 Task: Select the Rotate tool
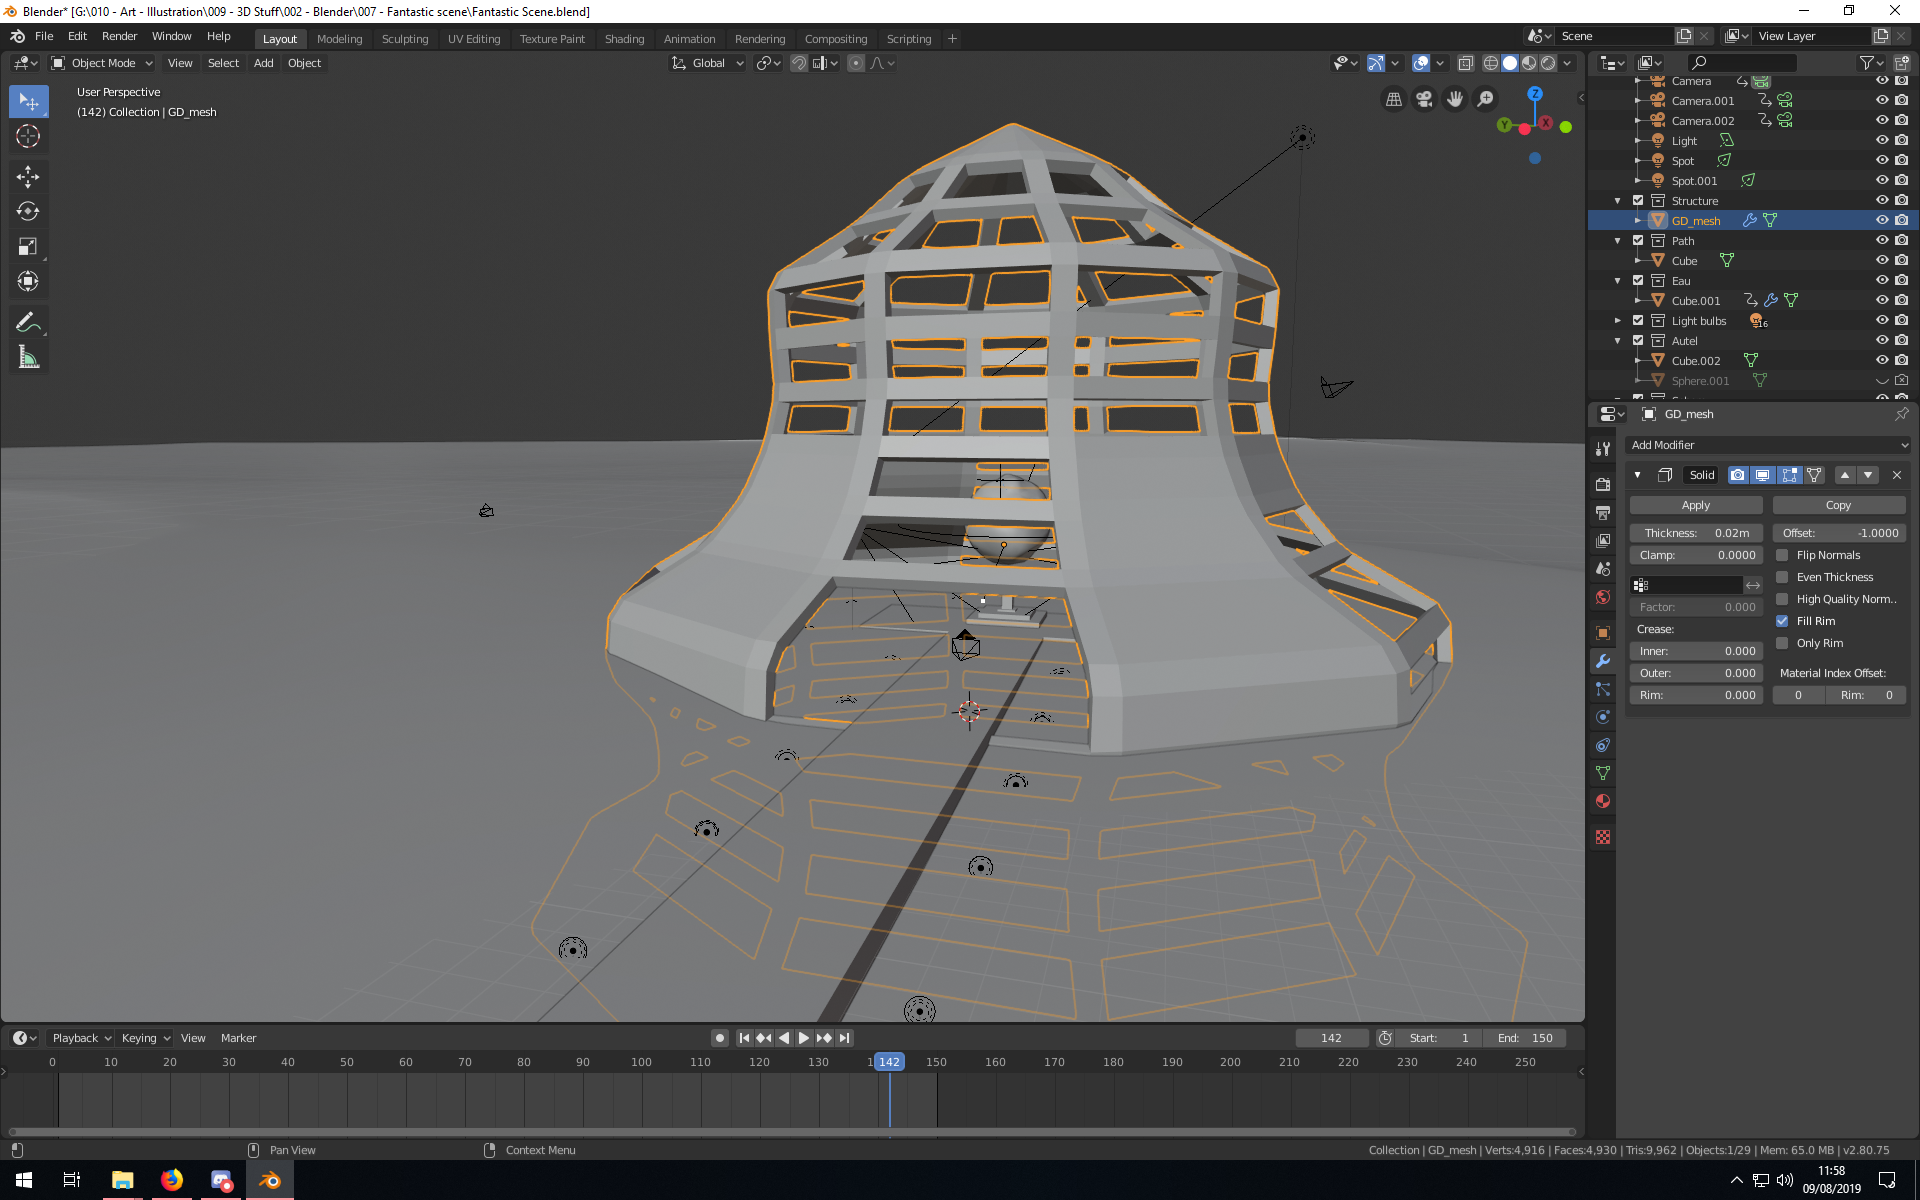coord(28,212)
